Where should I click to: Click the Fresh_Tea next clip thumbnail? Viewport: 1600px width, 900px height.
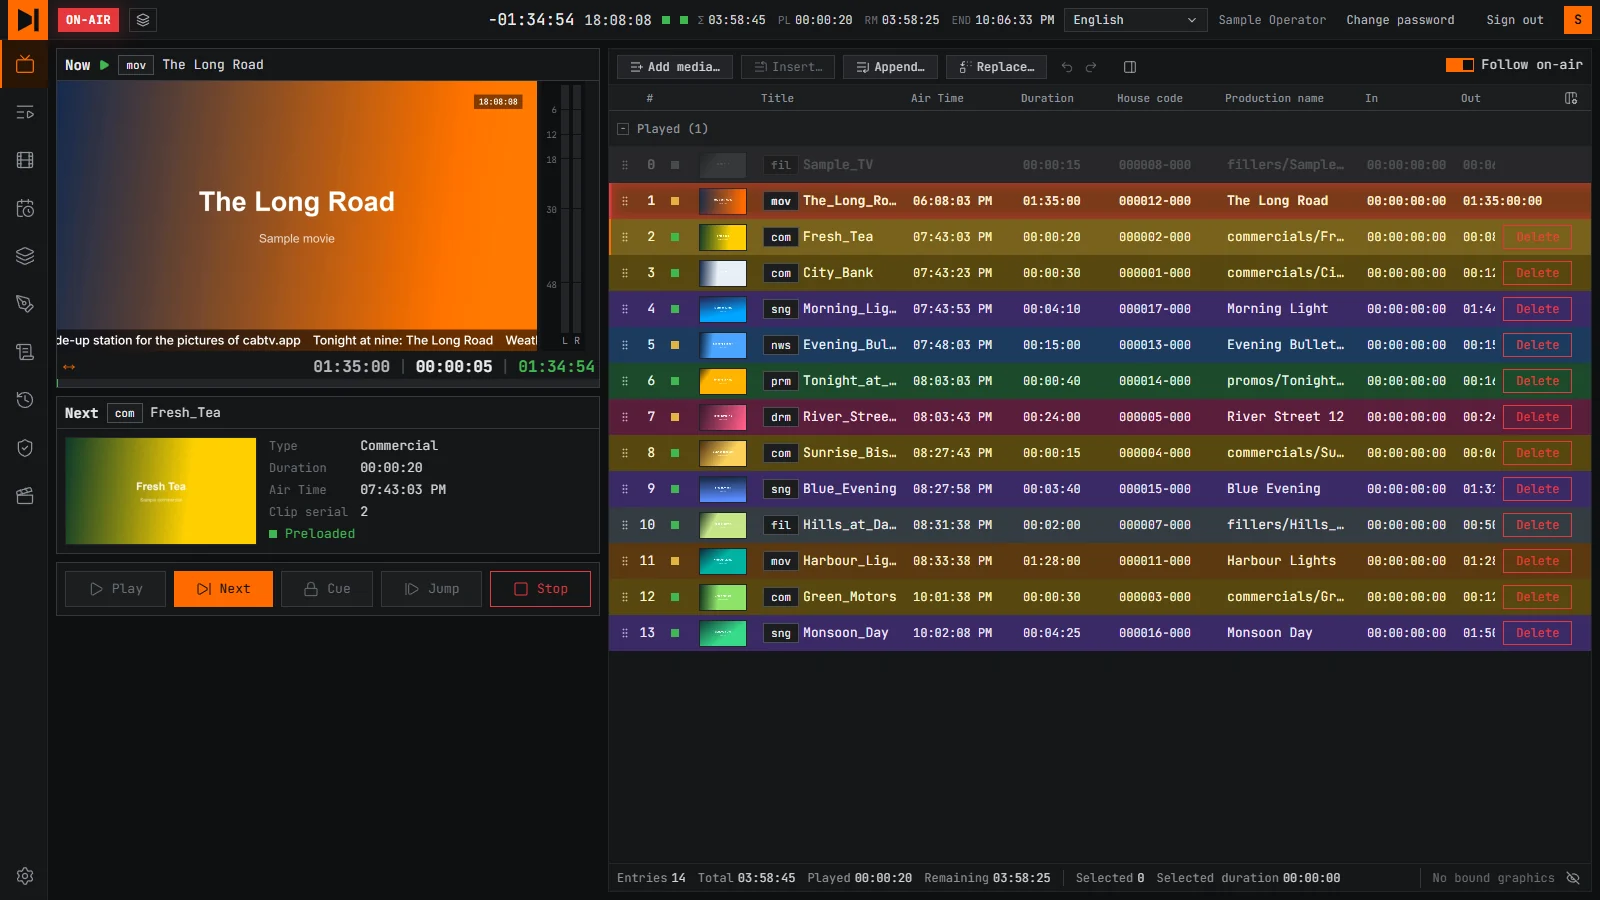(161, 491)
